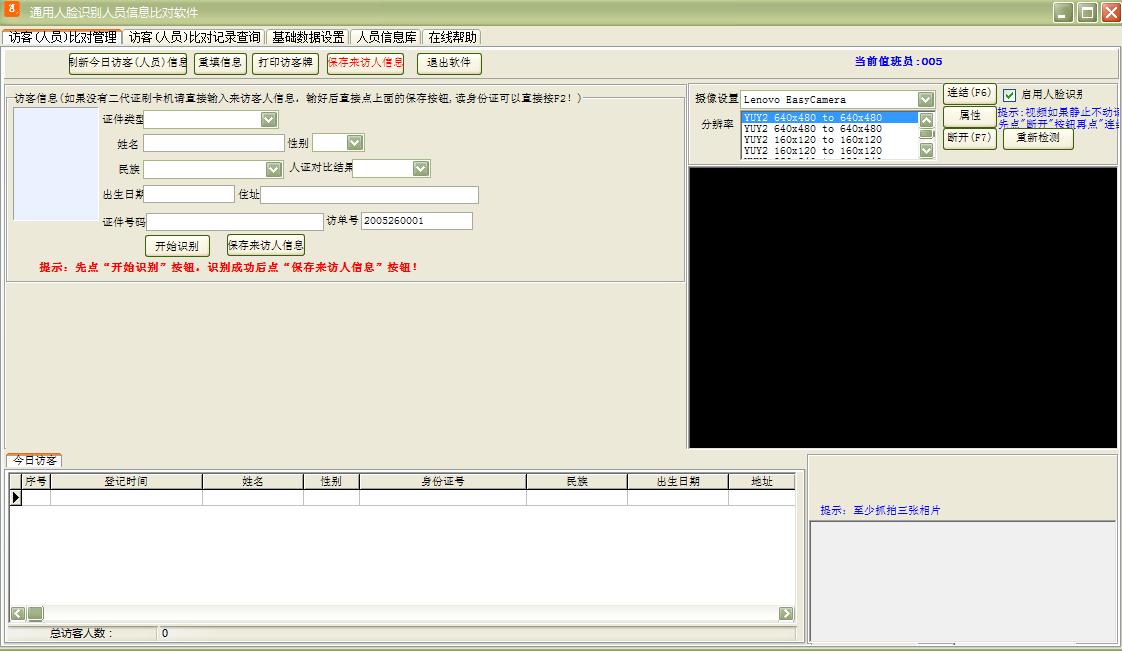This screenshot has height=651, width=1122.
Task: Click 地址 column header
Action: [762, 481]
